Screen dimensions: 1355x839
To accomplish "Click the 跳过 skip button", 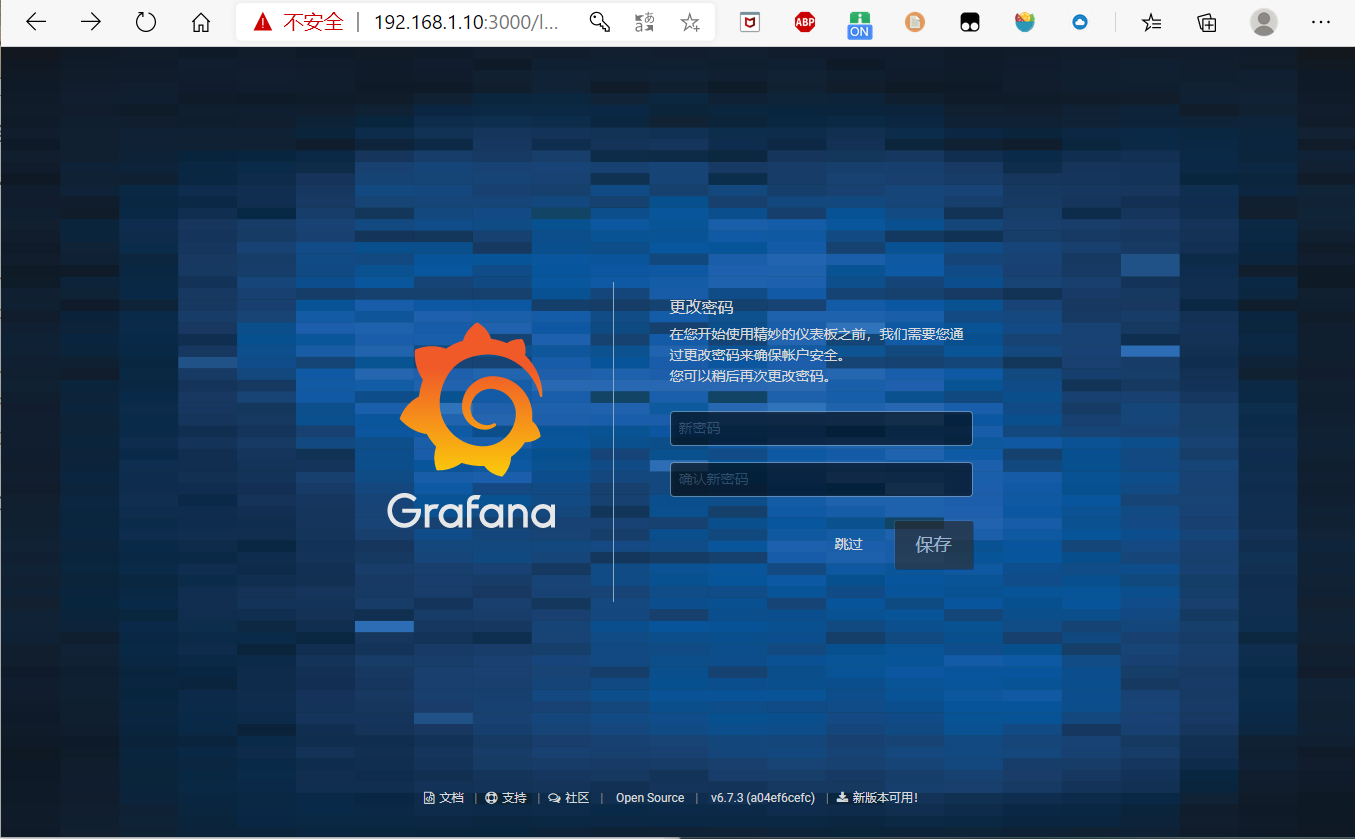I will coord(848,544).
